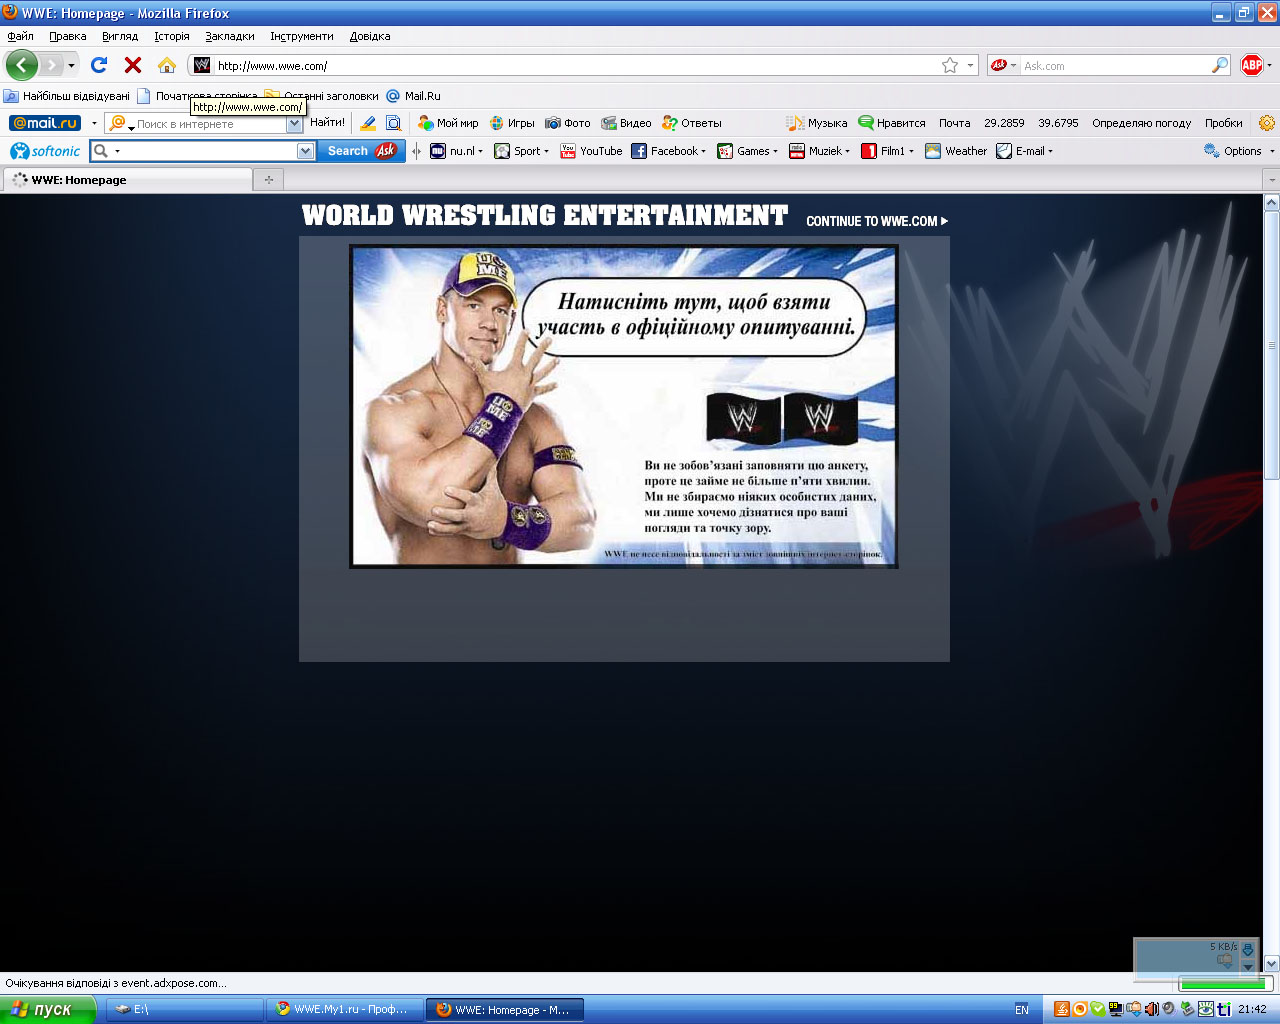Image resolution: width=1280 pixels, height=1024 pixels.
Task: Open YouTube from the softonic toolbar
Action: (591, 151)
